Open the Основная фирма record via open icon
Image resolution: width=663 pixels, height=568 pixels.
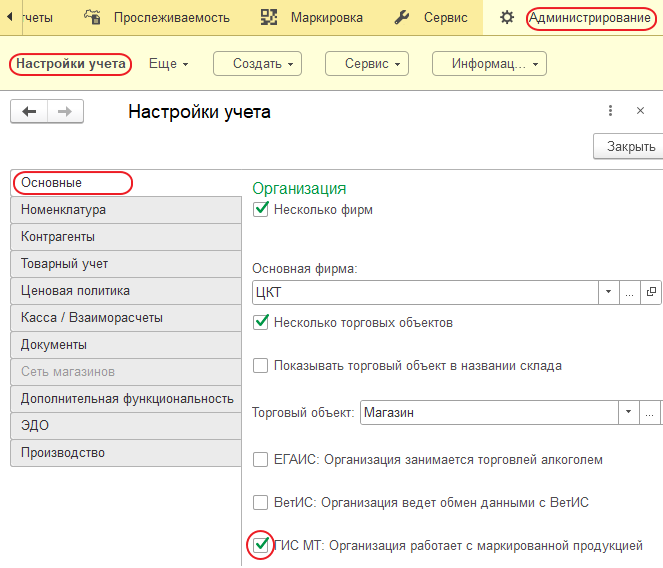652,292
